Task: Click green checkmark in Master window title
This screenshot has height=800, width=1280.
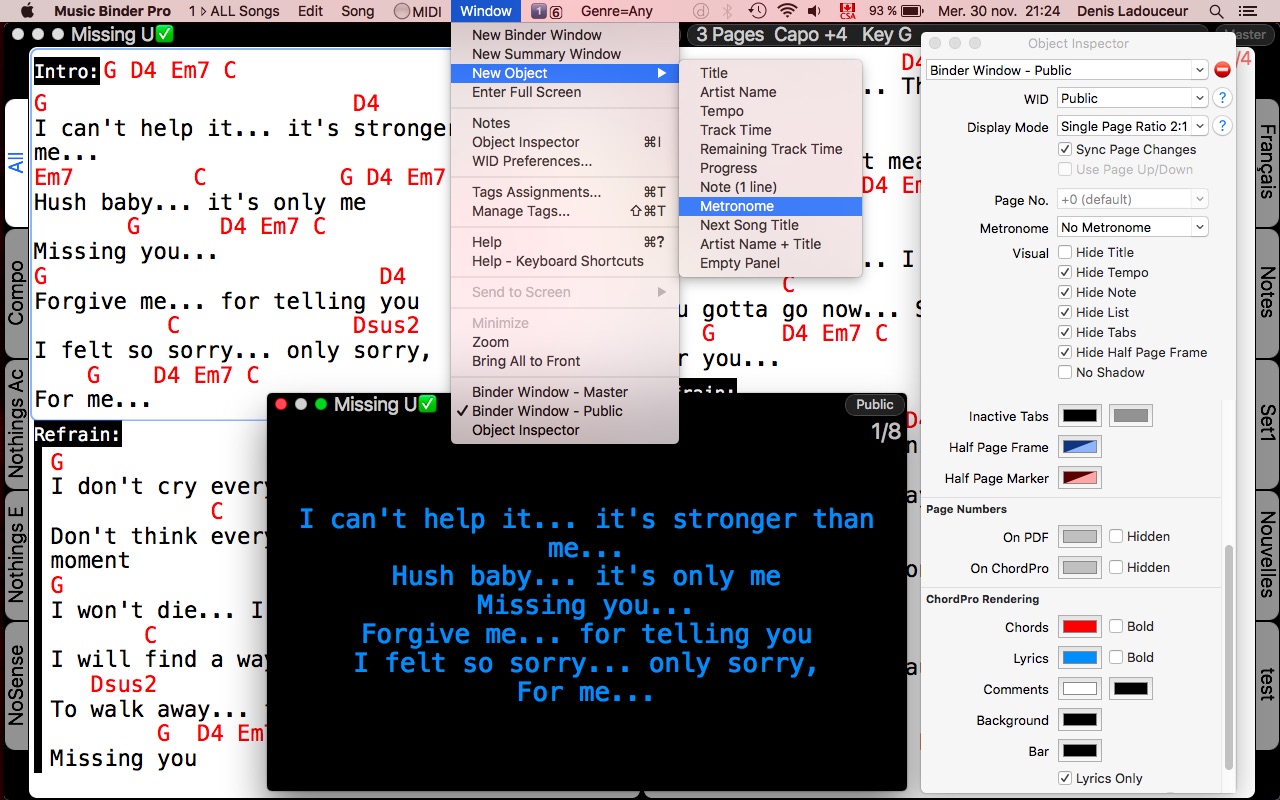Action: click(165, 34)
